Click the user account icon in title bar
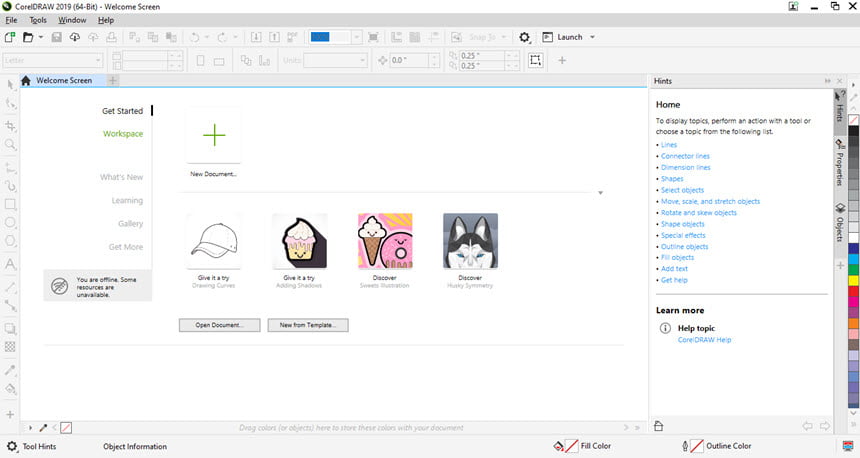Viewport: 860px width, 458px height. tap(794, 7)
